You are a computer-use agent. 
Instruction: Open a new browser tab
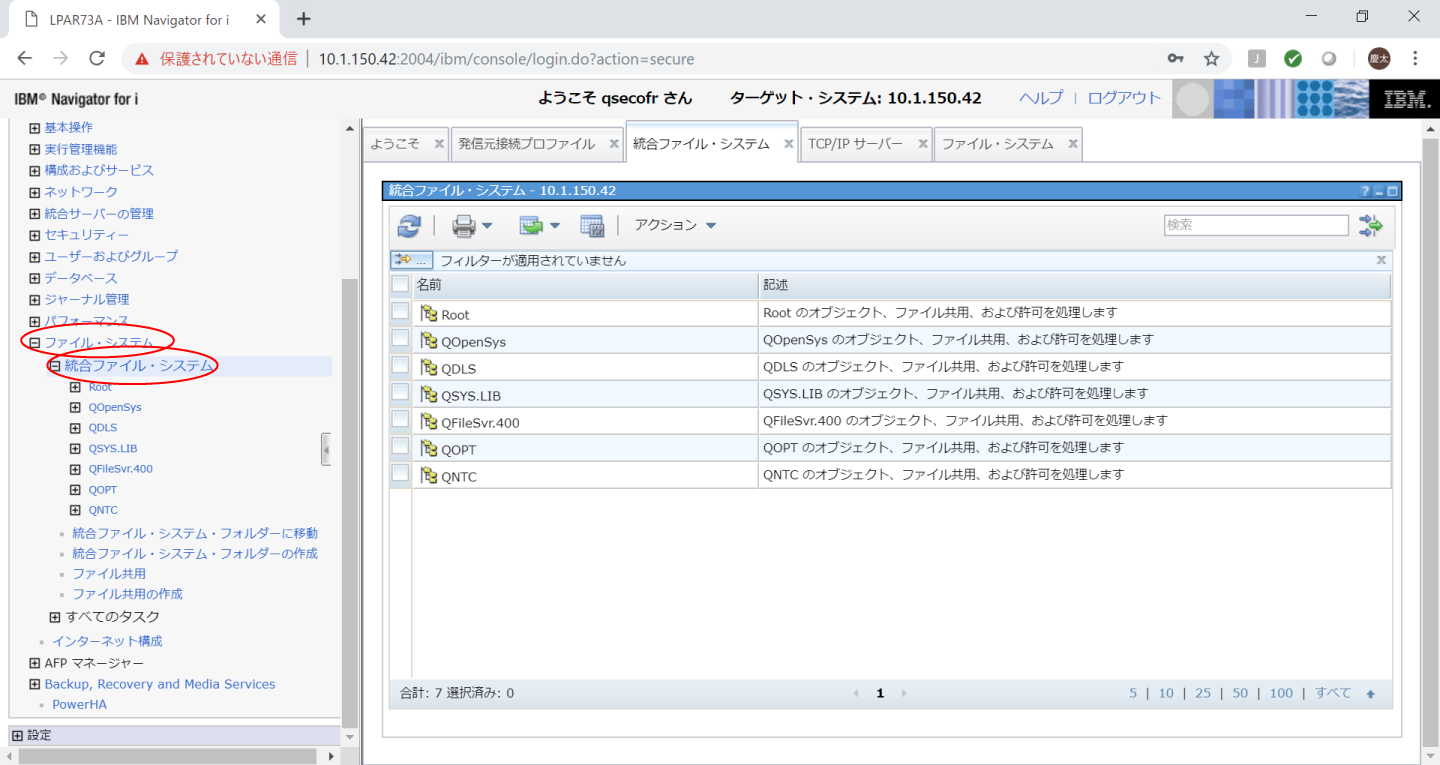point(304,18)
